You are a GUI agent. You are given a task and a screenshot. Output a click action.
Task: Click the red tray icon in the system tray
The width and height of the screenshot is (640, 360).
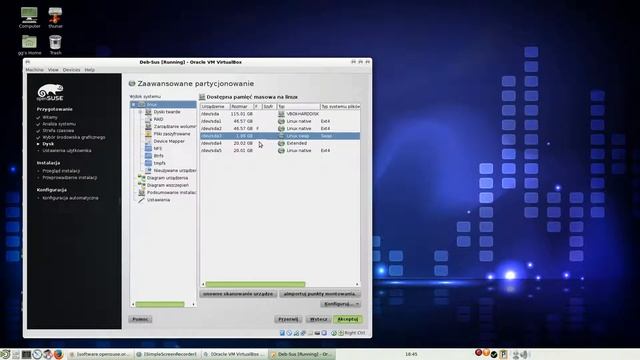click(478, 353)
